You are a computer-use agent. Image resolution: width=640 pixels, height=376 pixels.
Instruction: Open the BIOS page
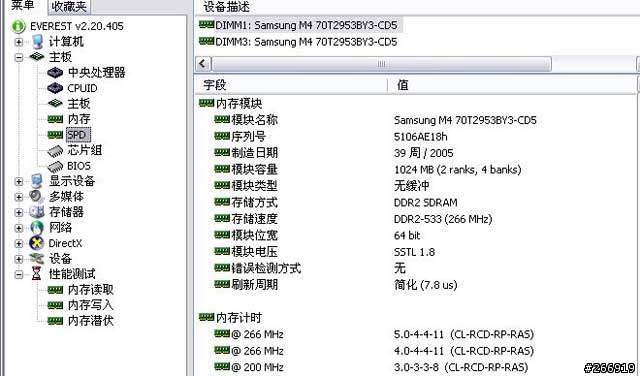coord(79,166)
